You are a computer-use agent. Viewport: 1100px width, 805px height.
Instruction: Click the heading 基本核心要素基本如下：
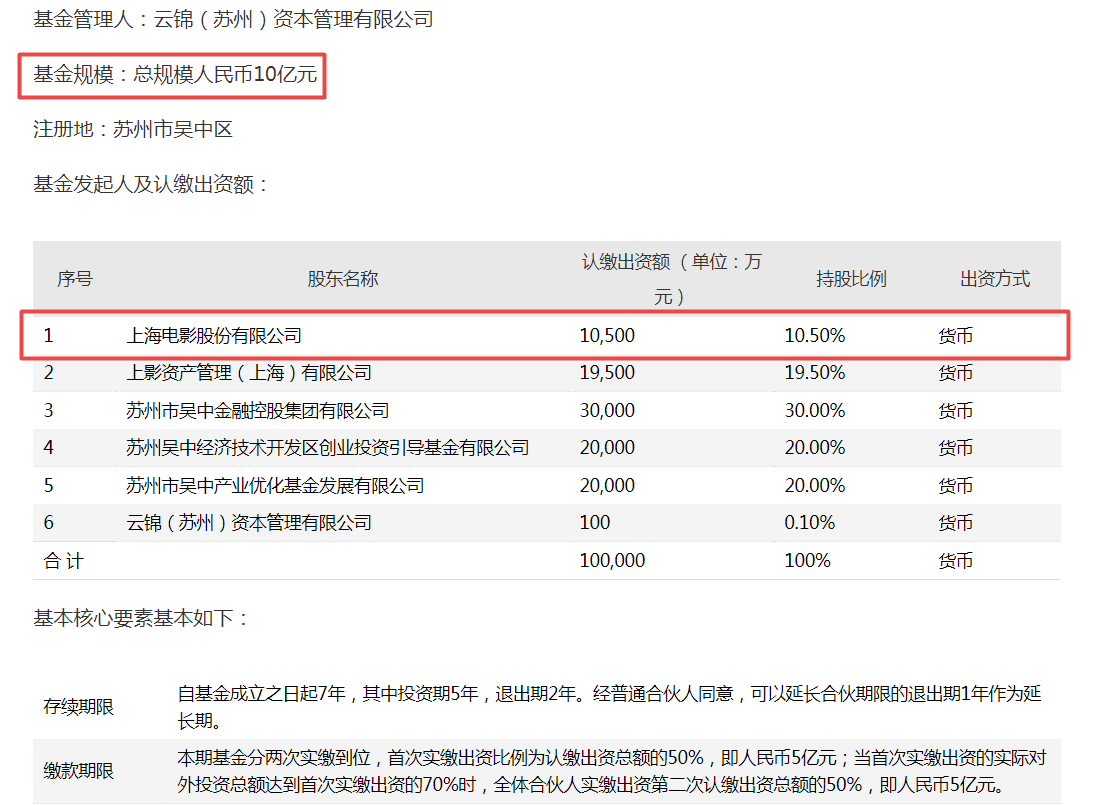[x=140, y=618]
